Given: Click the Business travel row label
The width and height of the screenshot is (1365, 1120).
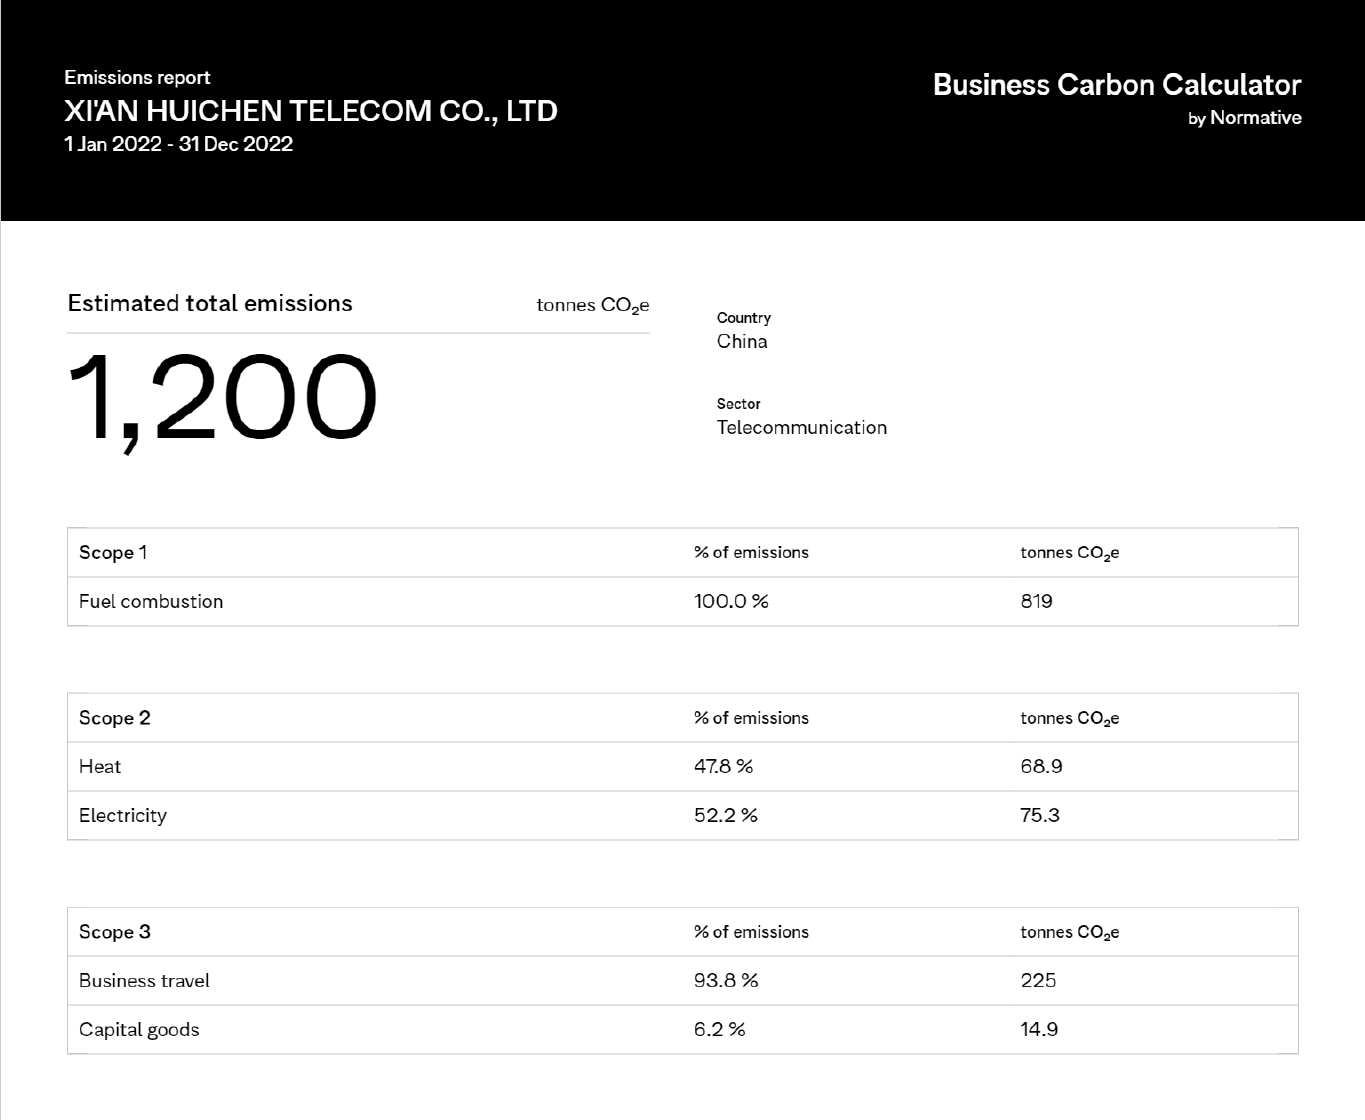Looking at the screenshot, I should 144,981.
